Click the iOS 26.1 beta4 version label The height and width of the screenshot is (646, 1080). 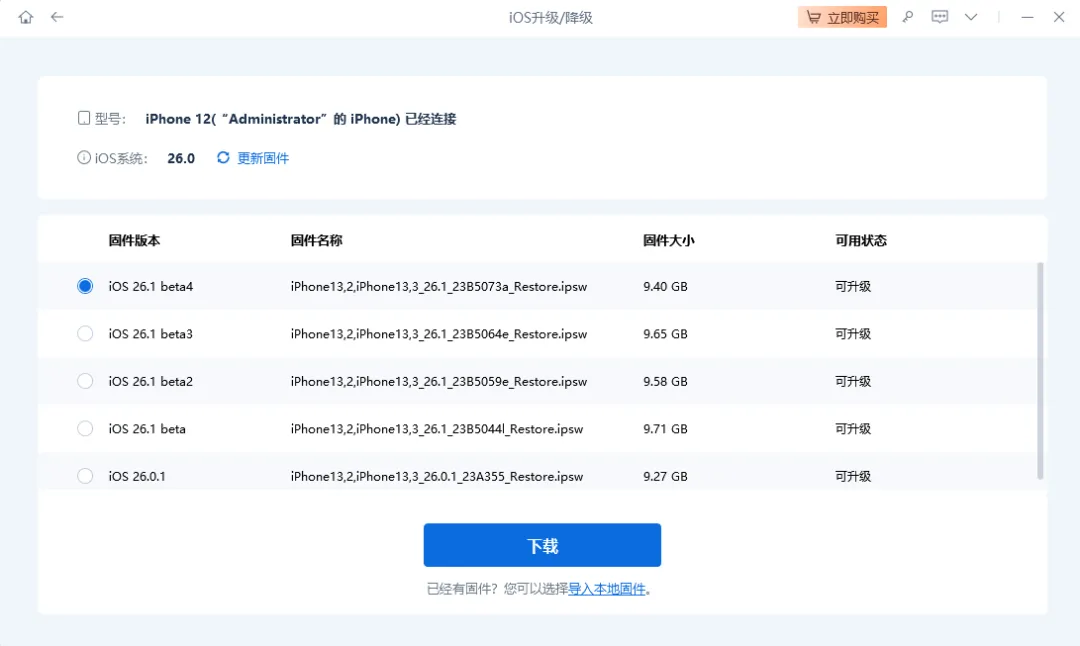coord(151,286)
